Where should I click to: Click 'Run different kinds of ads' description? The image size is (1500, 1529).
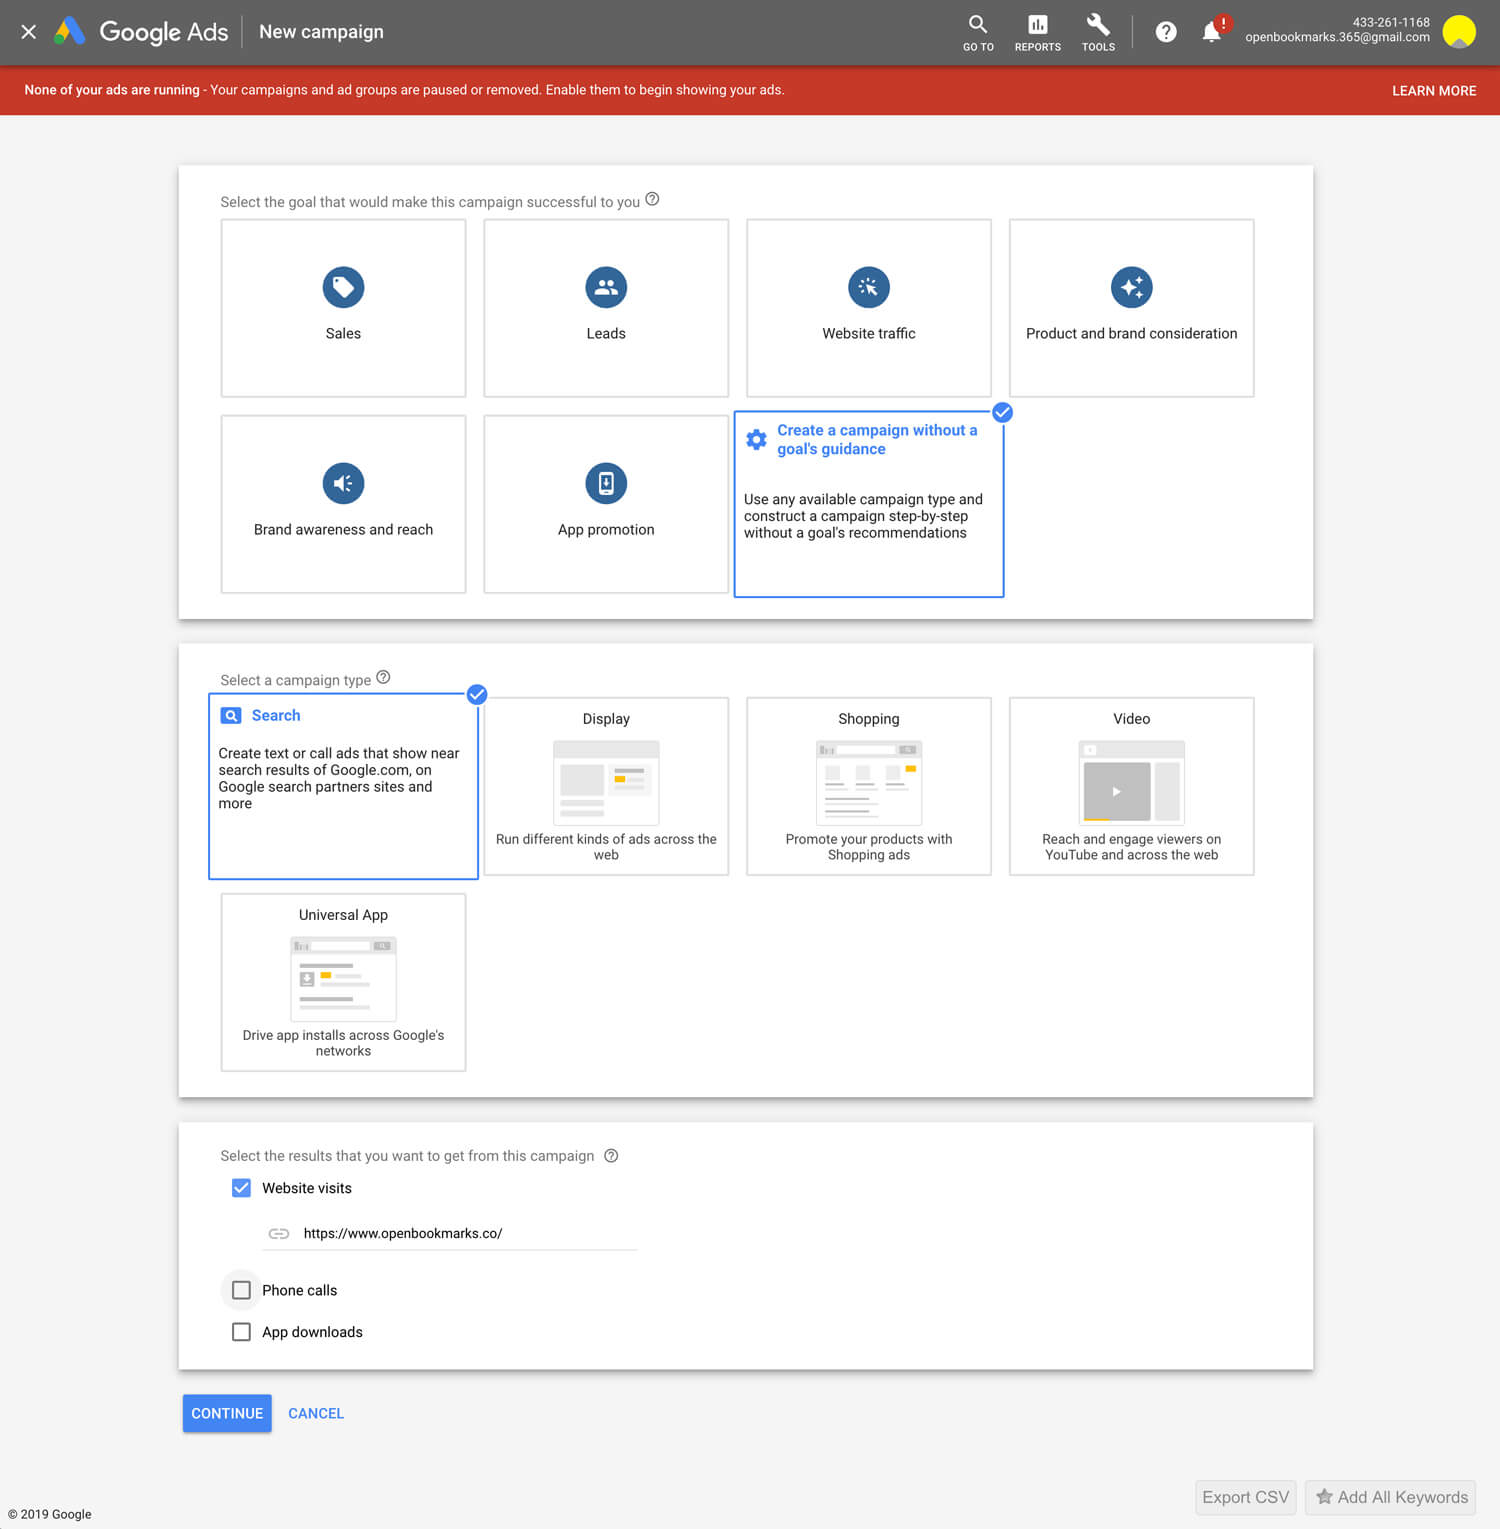click(x=606, y=847)
